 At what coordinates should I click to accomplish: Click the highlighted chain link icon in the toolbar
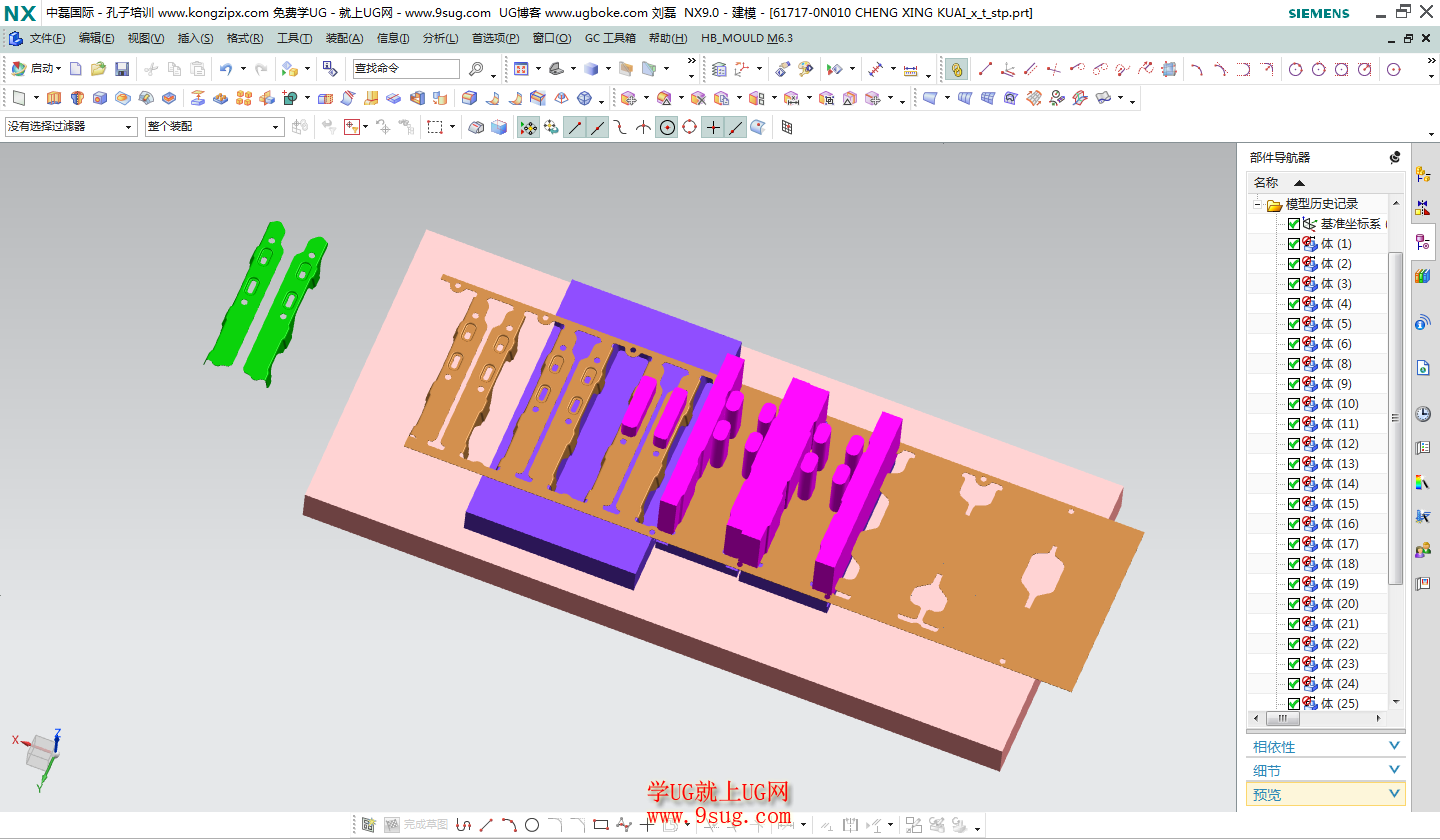pos(956,69)
